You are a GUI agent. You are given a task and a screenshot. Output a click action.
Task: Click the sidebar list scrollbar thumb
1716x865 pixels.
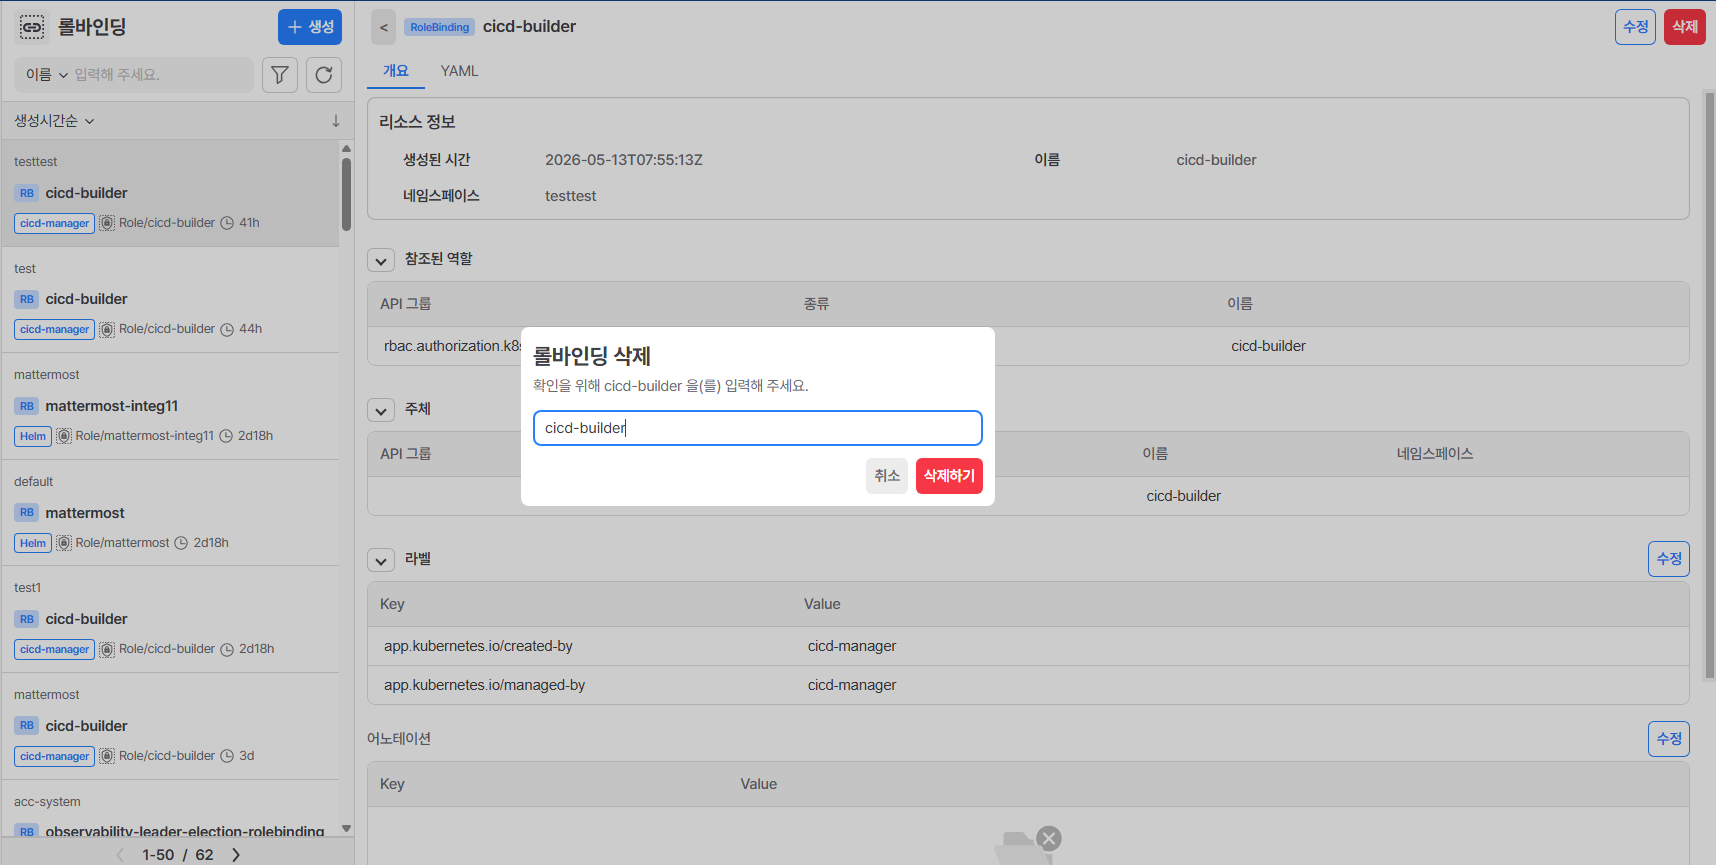tap(346, 192)
